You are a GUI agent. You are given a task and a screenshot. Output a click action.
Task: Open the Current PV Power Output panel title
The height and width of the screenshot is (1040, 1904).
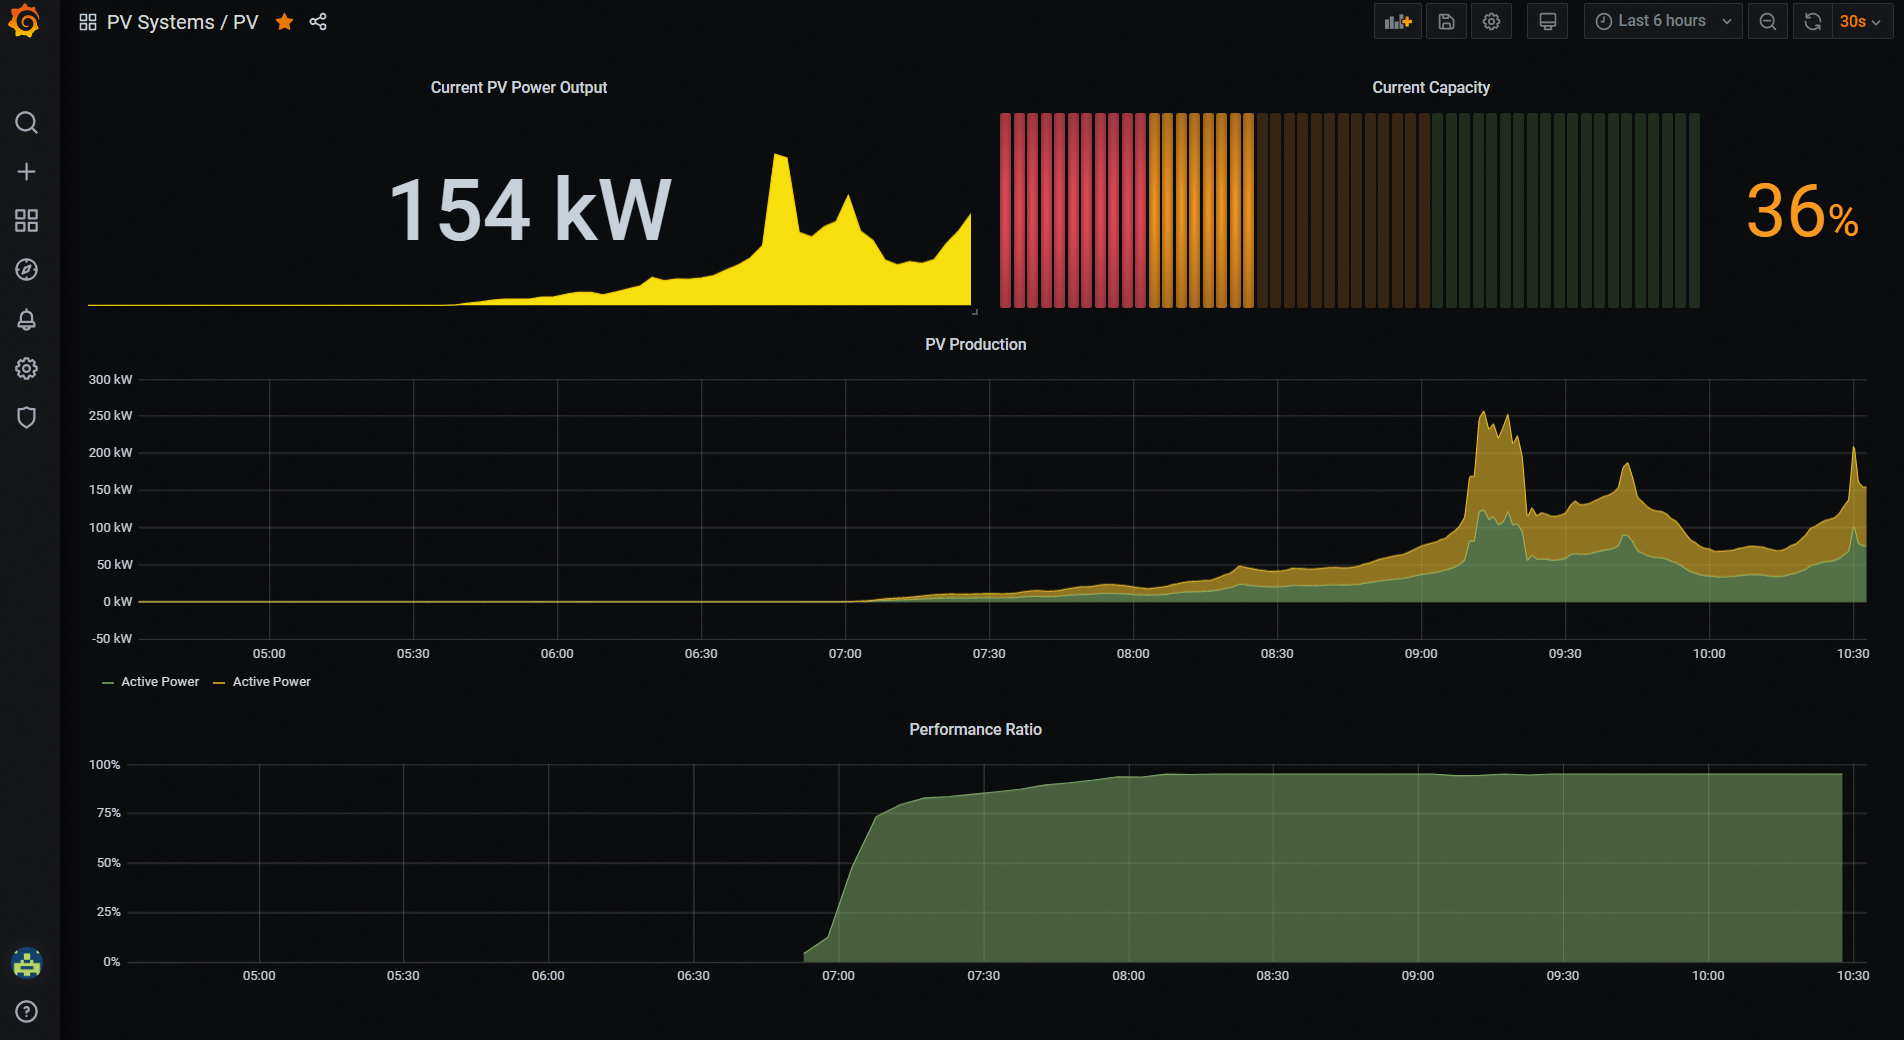click(x=519, y=88)
